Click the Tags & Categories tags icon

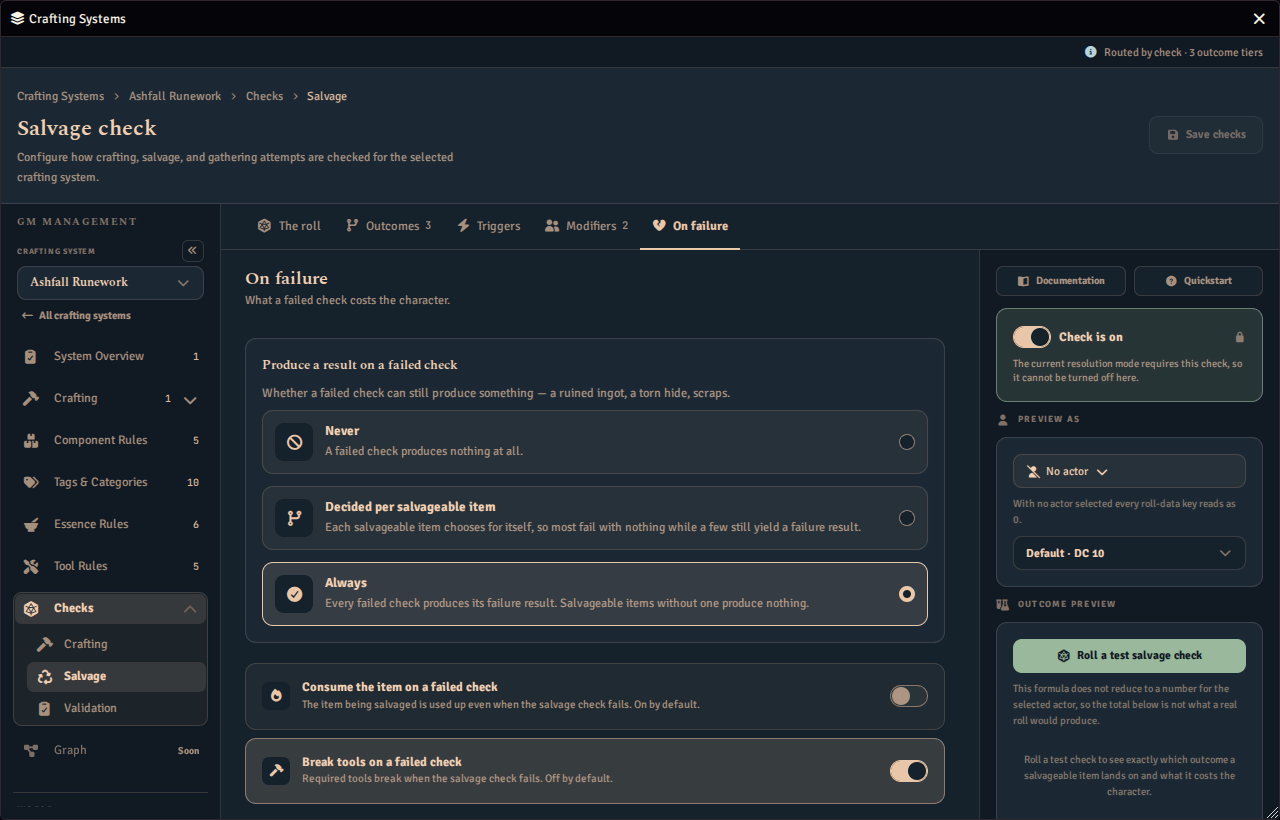pyautogui.click(x=31, y=482)
